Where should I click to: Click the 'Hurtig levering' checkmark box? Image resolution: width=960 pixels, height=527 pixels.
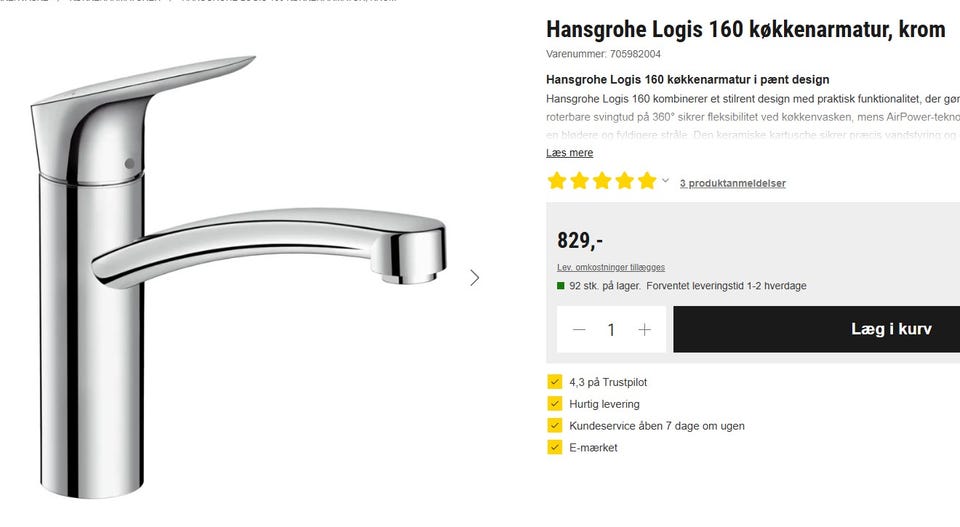click(555, 404)
